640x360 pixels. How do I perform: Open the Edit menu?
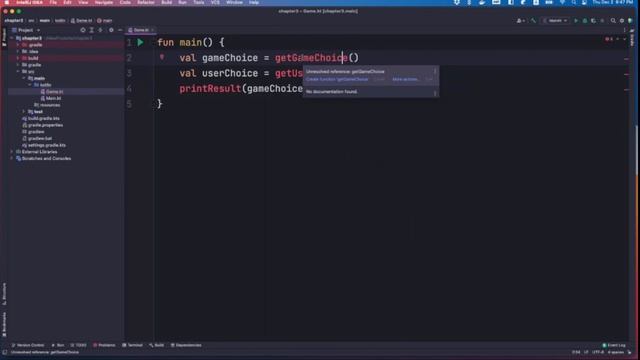point(67,2)
